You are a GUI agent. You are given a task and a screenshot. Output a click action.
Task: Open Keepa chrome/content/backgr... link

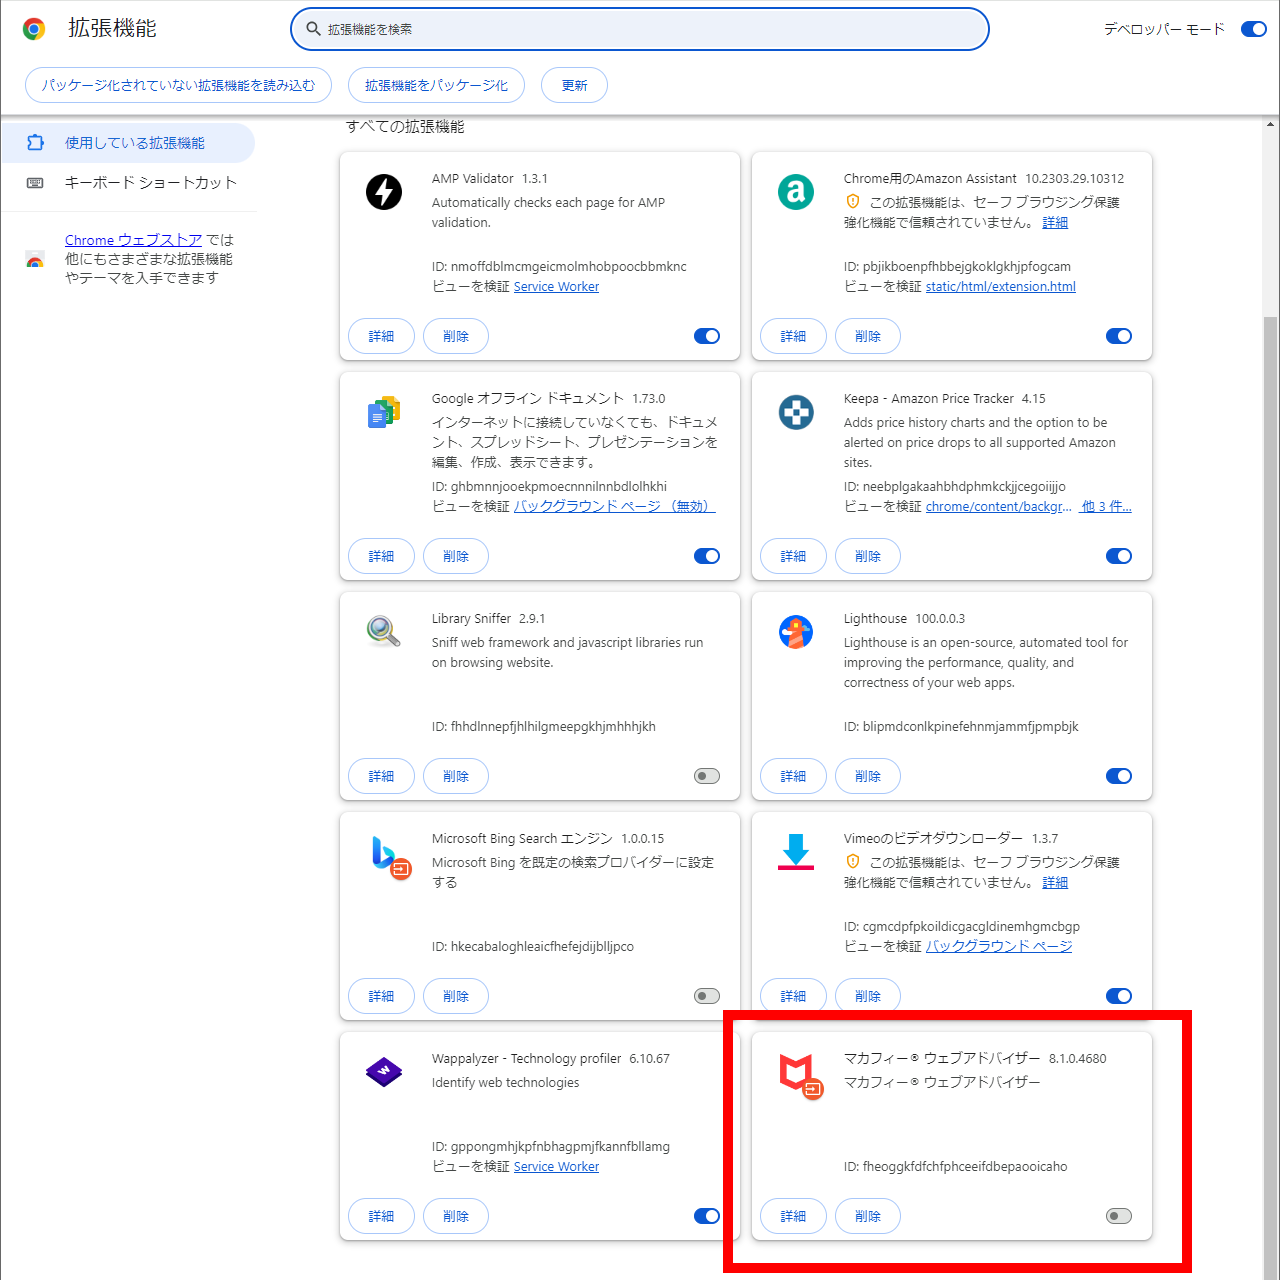coord(999,507)
